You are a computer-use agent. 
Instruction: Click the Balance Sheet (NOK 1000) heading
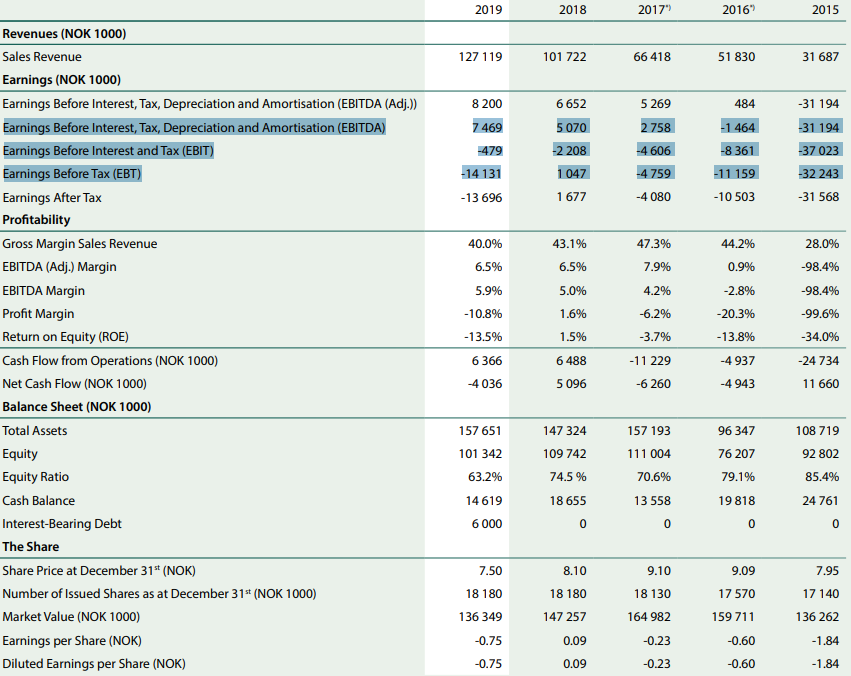pyautogui.click(x=77, y=407)
